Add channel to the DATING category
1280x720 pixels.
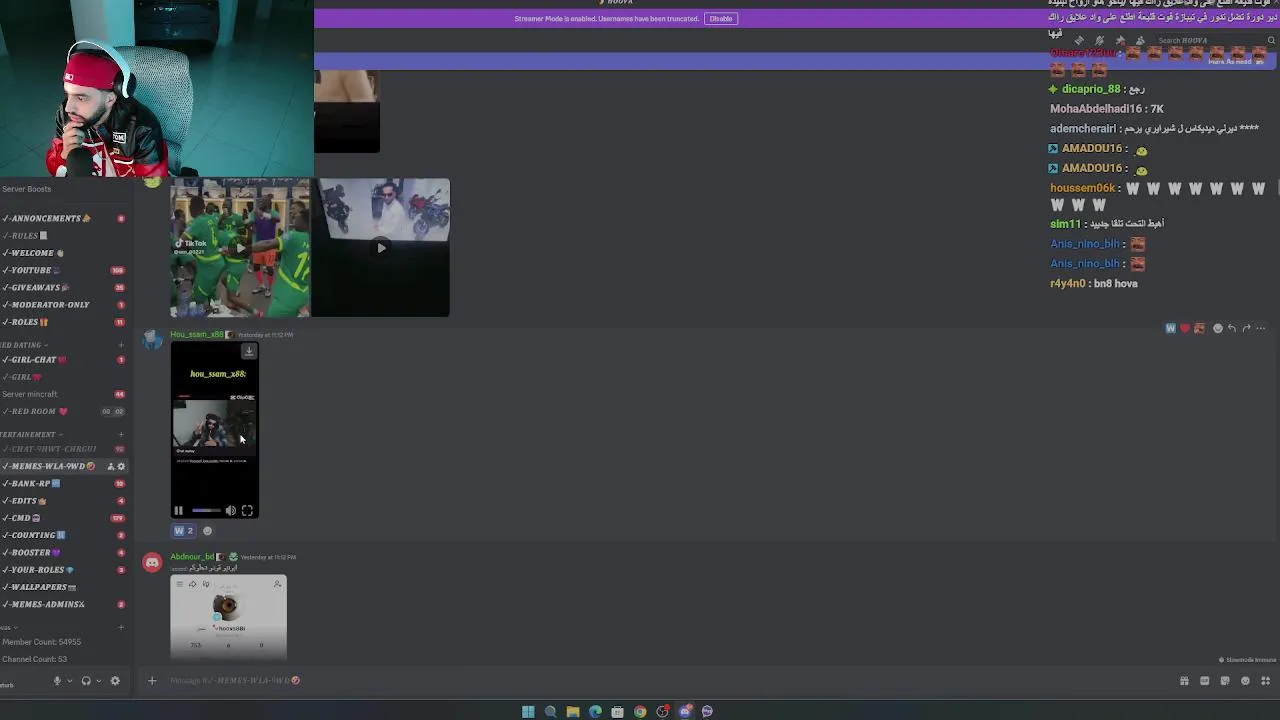click(121, 345)
